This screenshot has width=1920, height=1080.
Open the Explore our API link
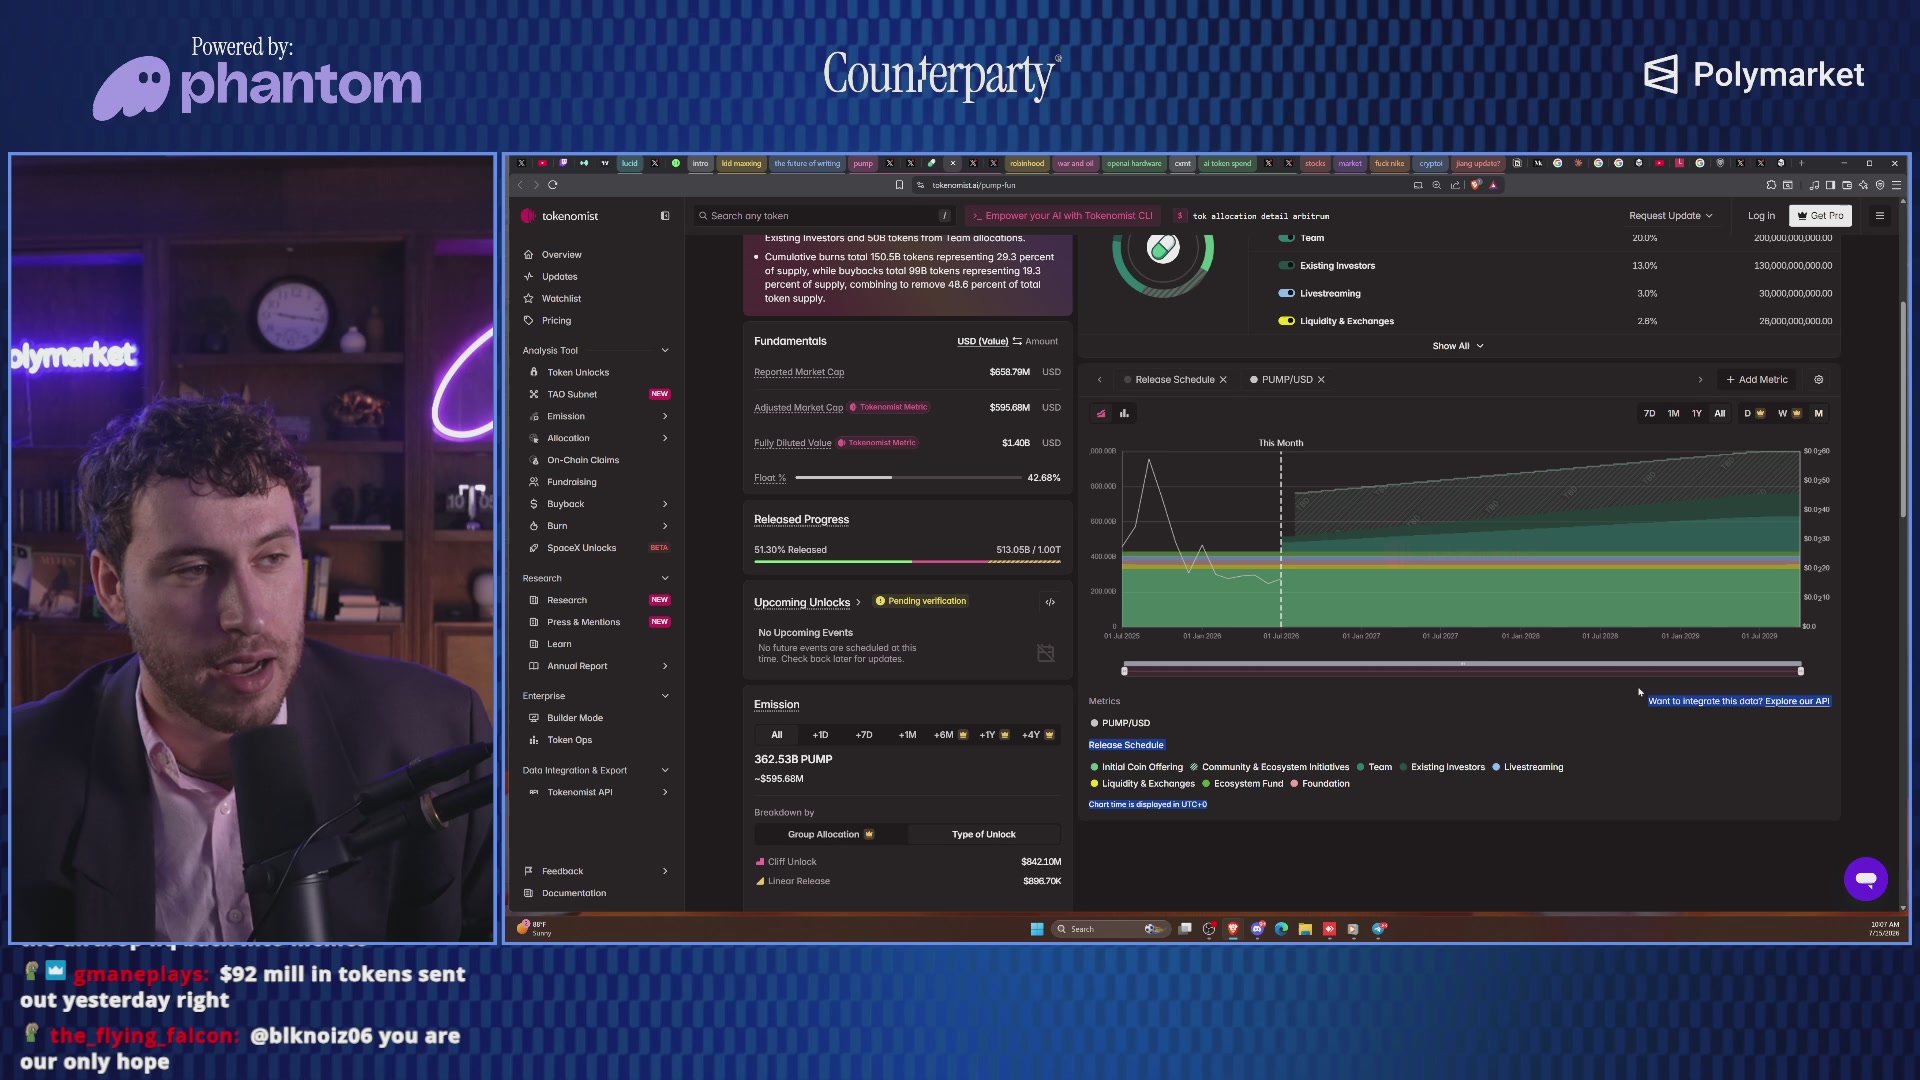click(x=1797, y=702)
